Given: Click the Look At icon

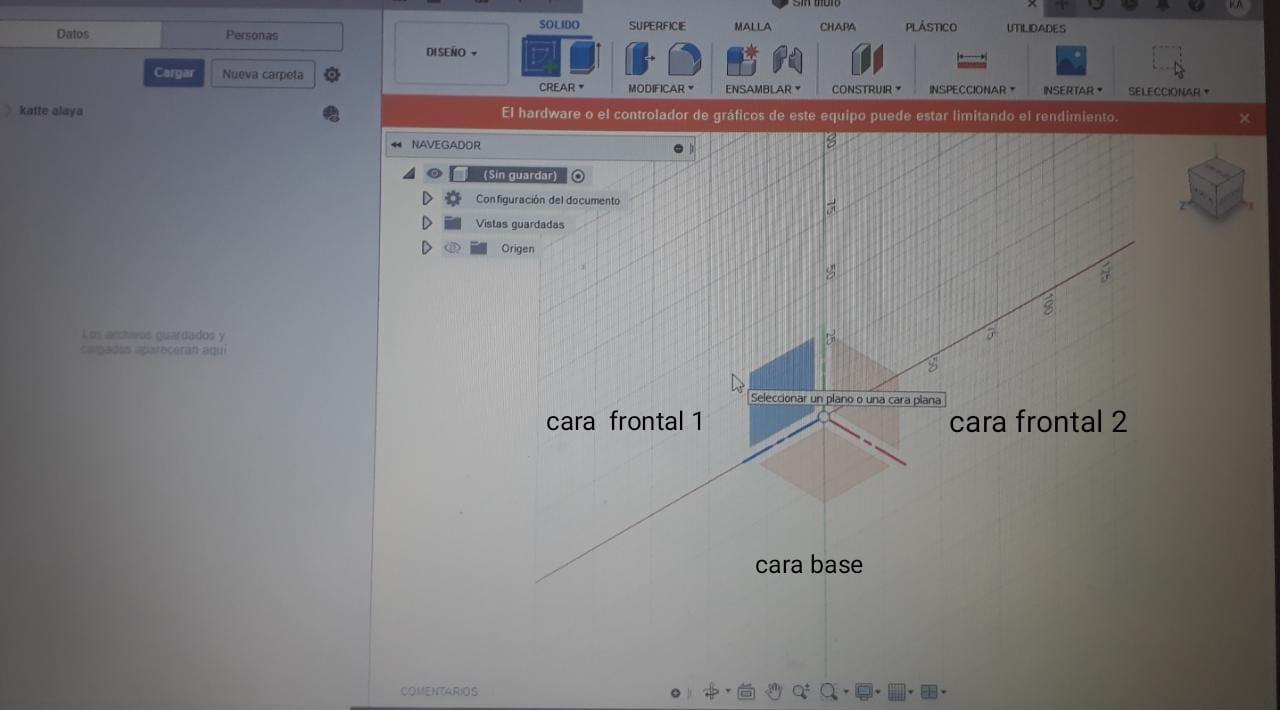Looking at the screenshot, I should tap(746, 691).
